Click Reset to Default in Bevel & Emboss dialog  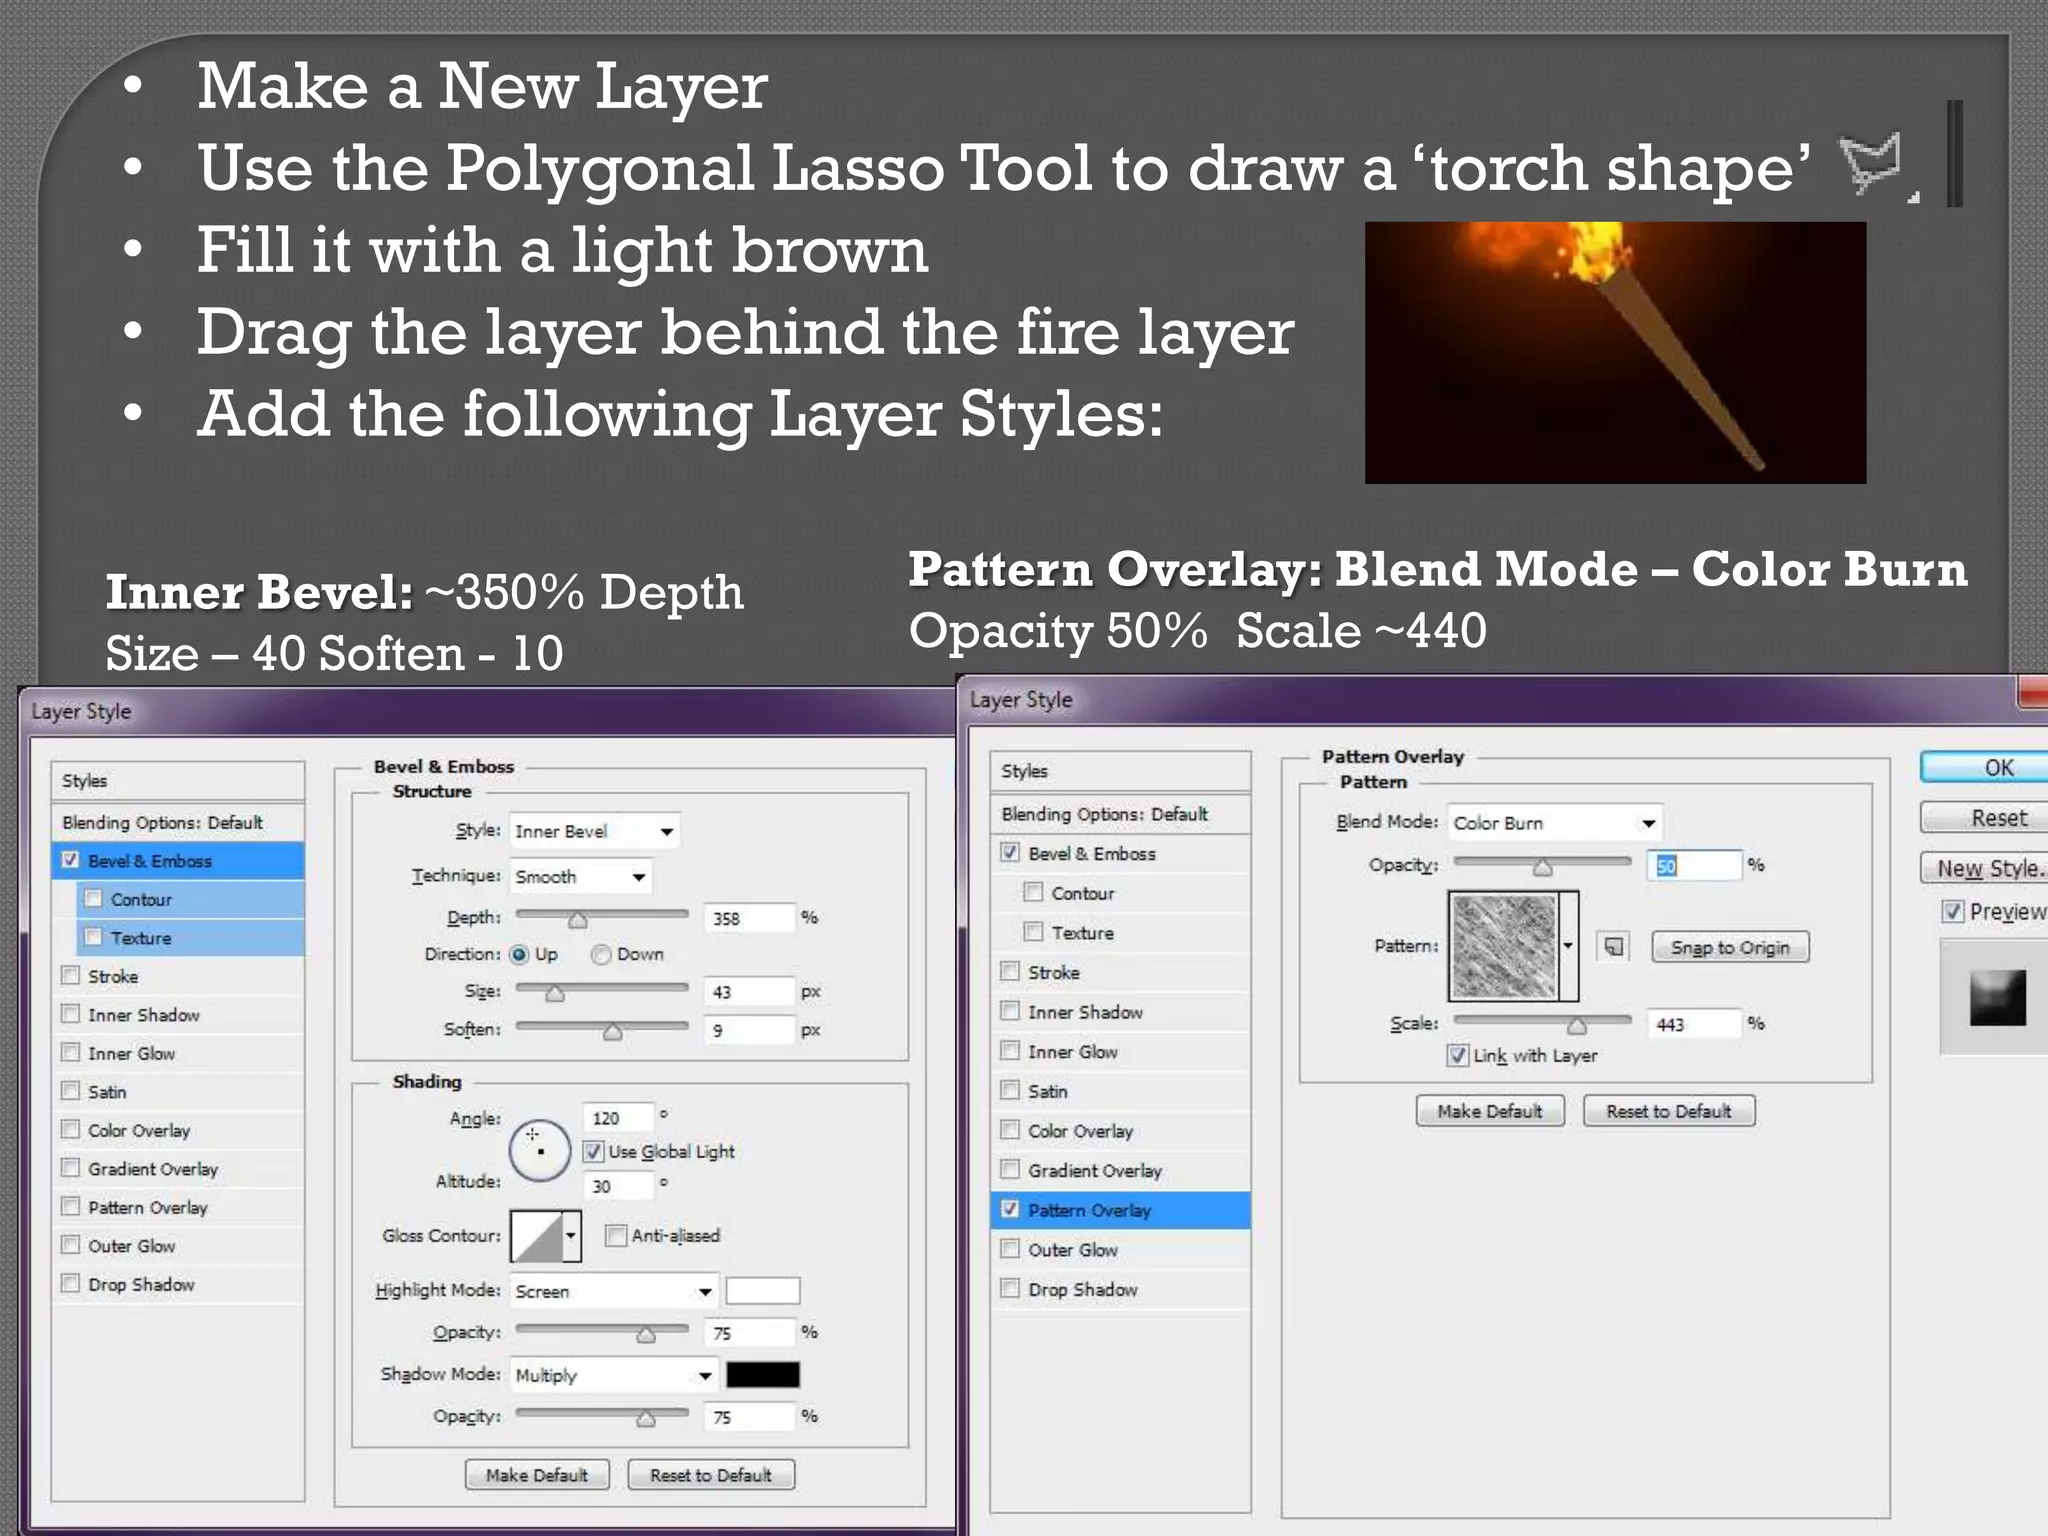tap(711, 1475)
